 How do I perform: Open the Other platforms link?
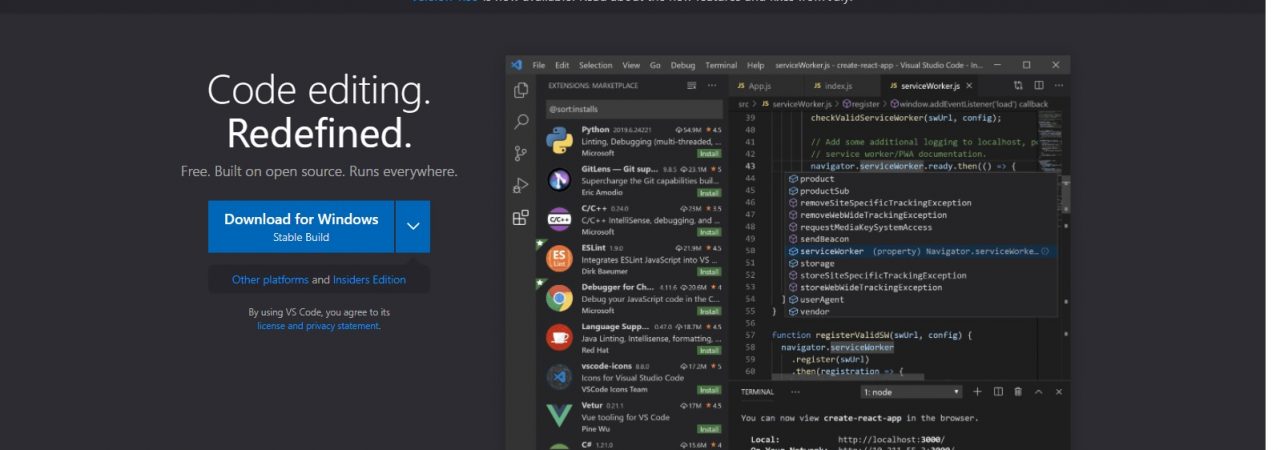pyautogui.click(x=270, y=280)
